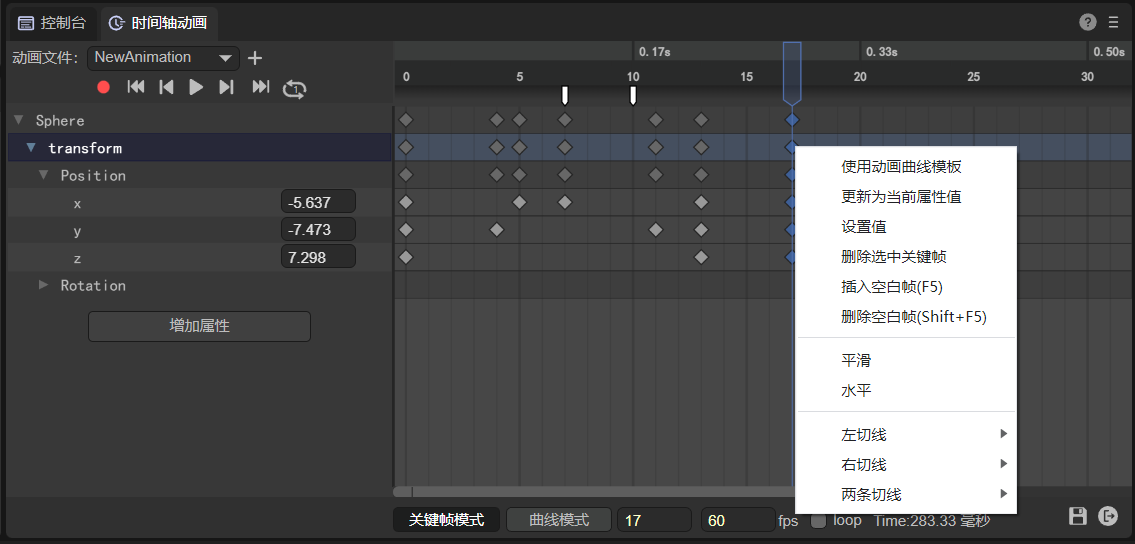Open the NewAnimation file dropdown
The height and width of the screenshot is (544, 1135).
pos(163,58)
